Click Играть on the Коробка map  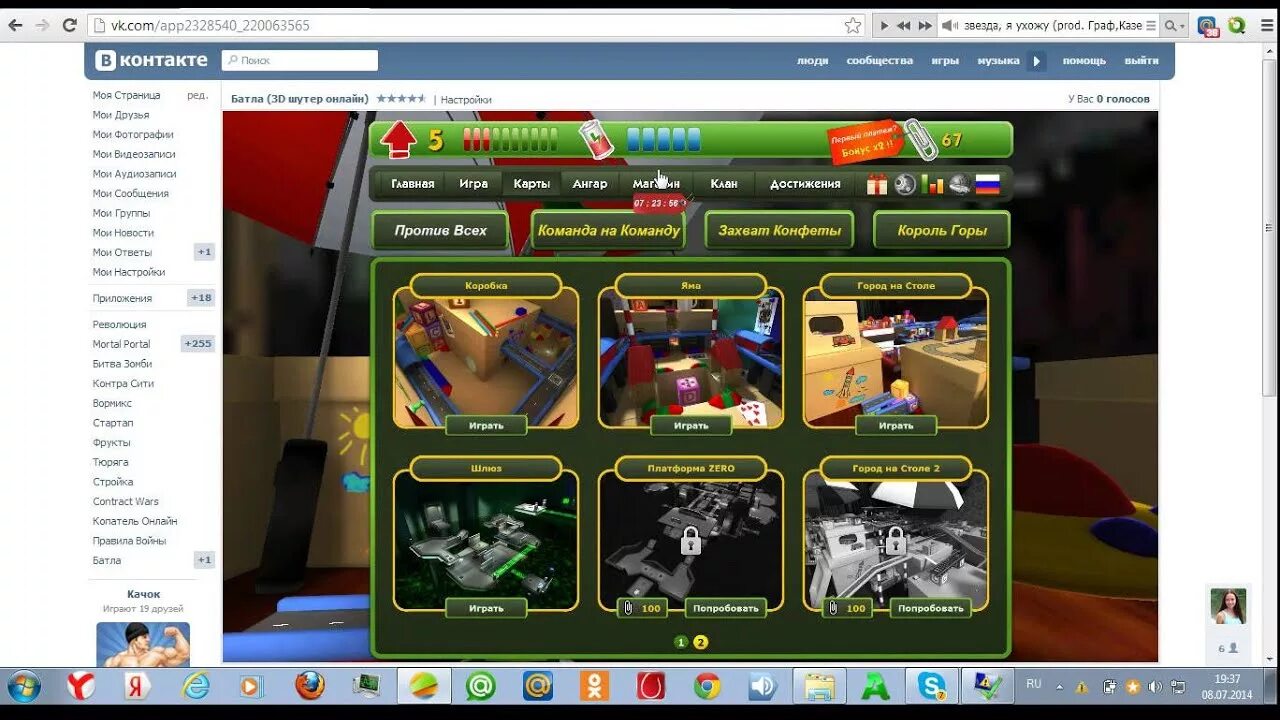pyautogui.click(x=486, y=425)
